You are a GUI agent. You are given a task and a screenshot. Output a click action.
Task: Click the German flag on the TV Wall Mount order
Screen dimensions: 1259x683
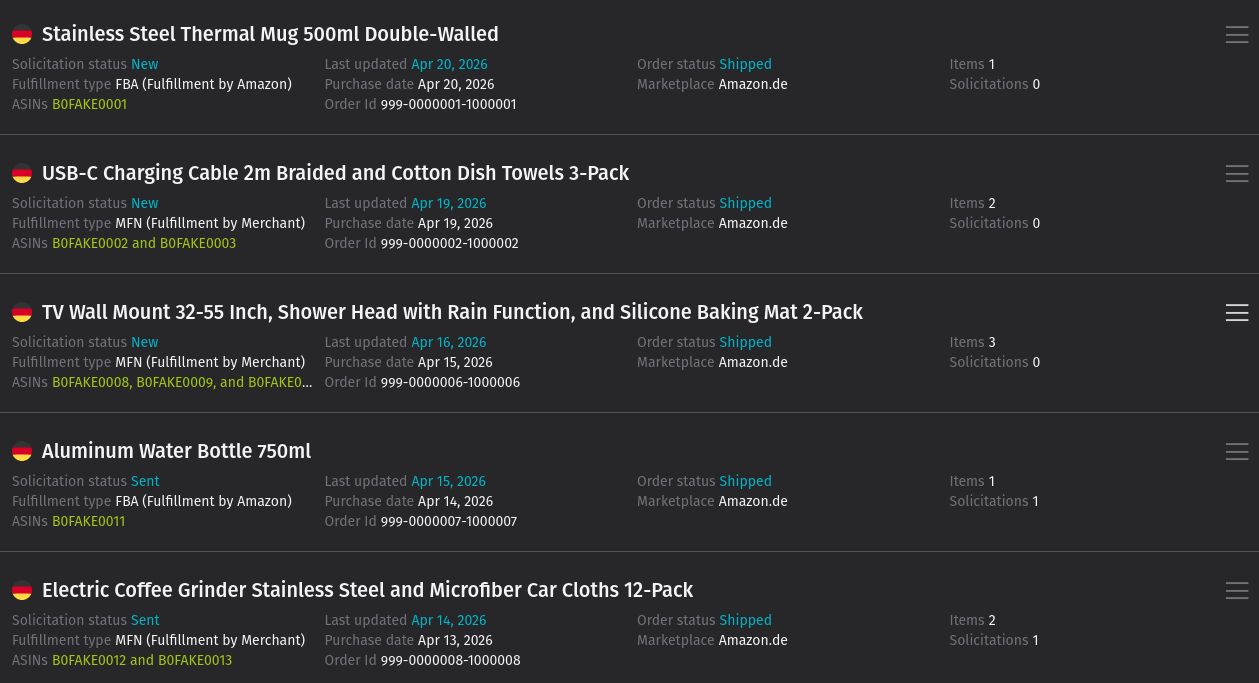point(21,312)
